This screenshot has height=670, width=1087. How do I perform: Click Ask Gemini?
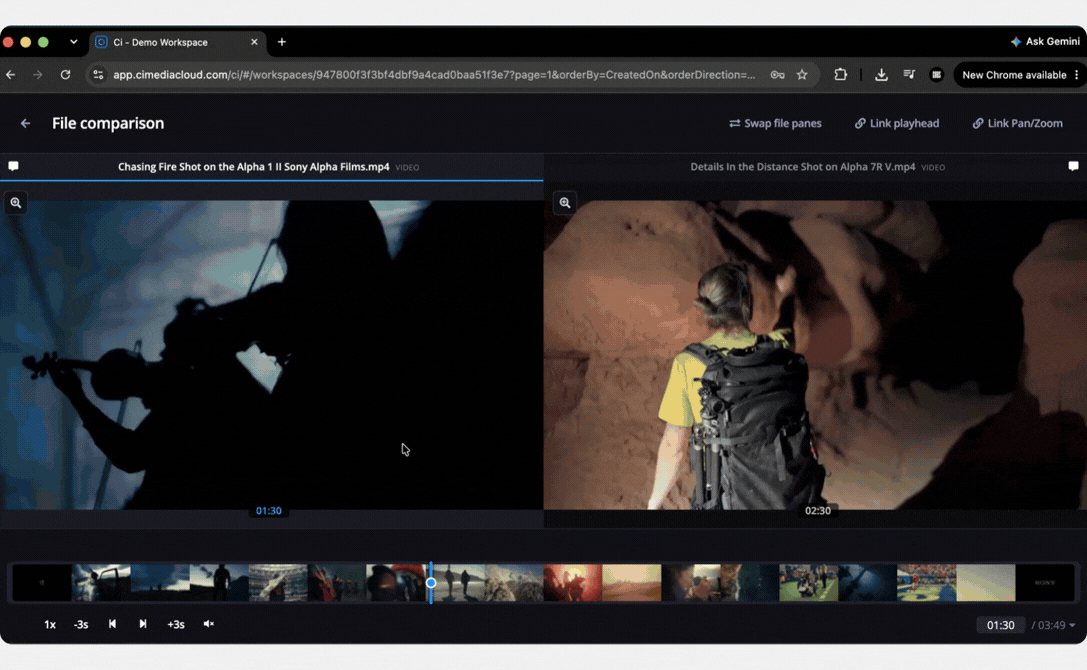click(1045, 42)
